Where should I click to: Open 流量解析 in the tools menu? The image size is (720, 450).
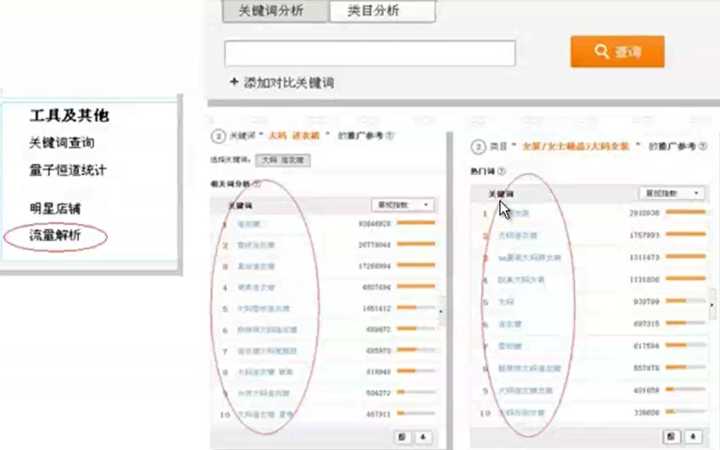[x=55, y=236]
